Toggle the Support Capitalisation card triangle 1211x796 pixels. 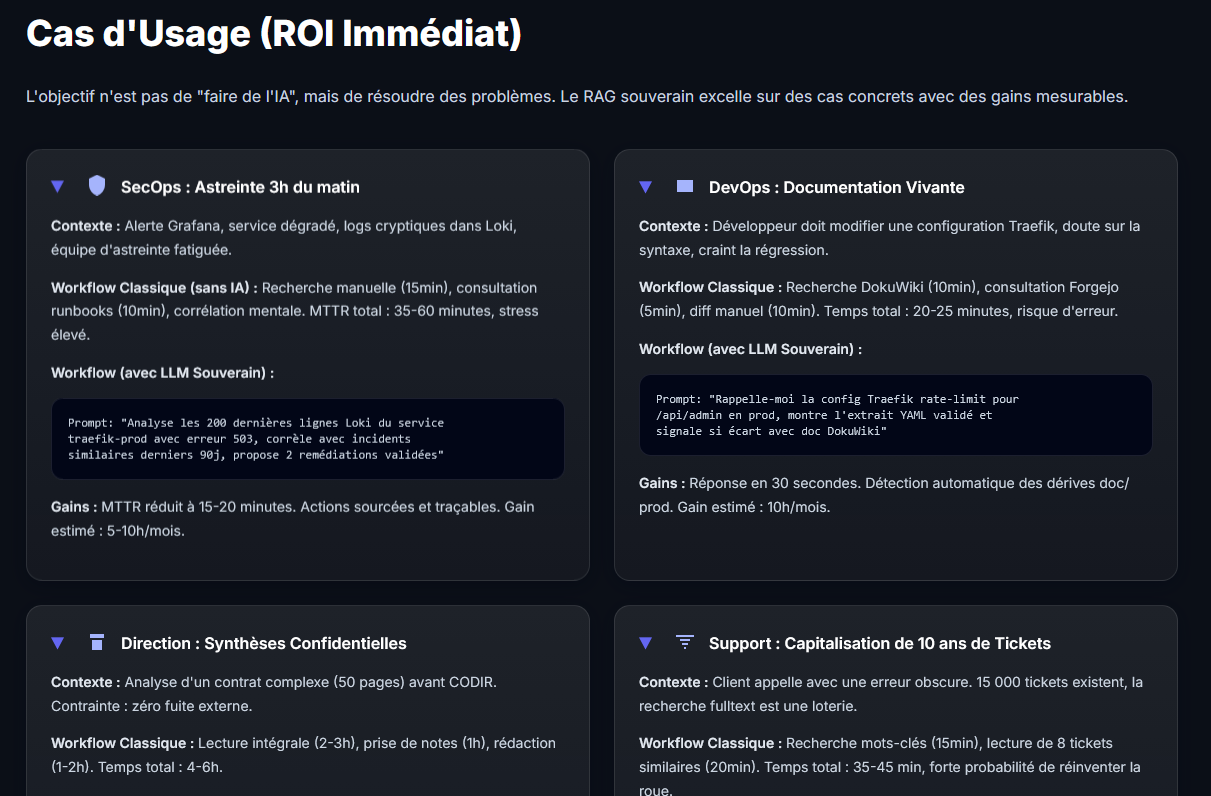click(646, 643)
